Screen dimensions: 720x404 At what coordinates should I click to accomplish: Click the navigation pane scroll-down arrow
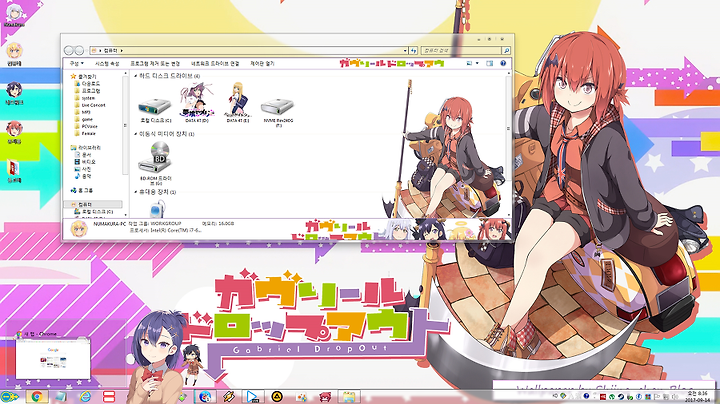pos(125,214)
